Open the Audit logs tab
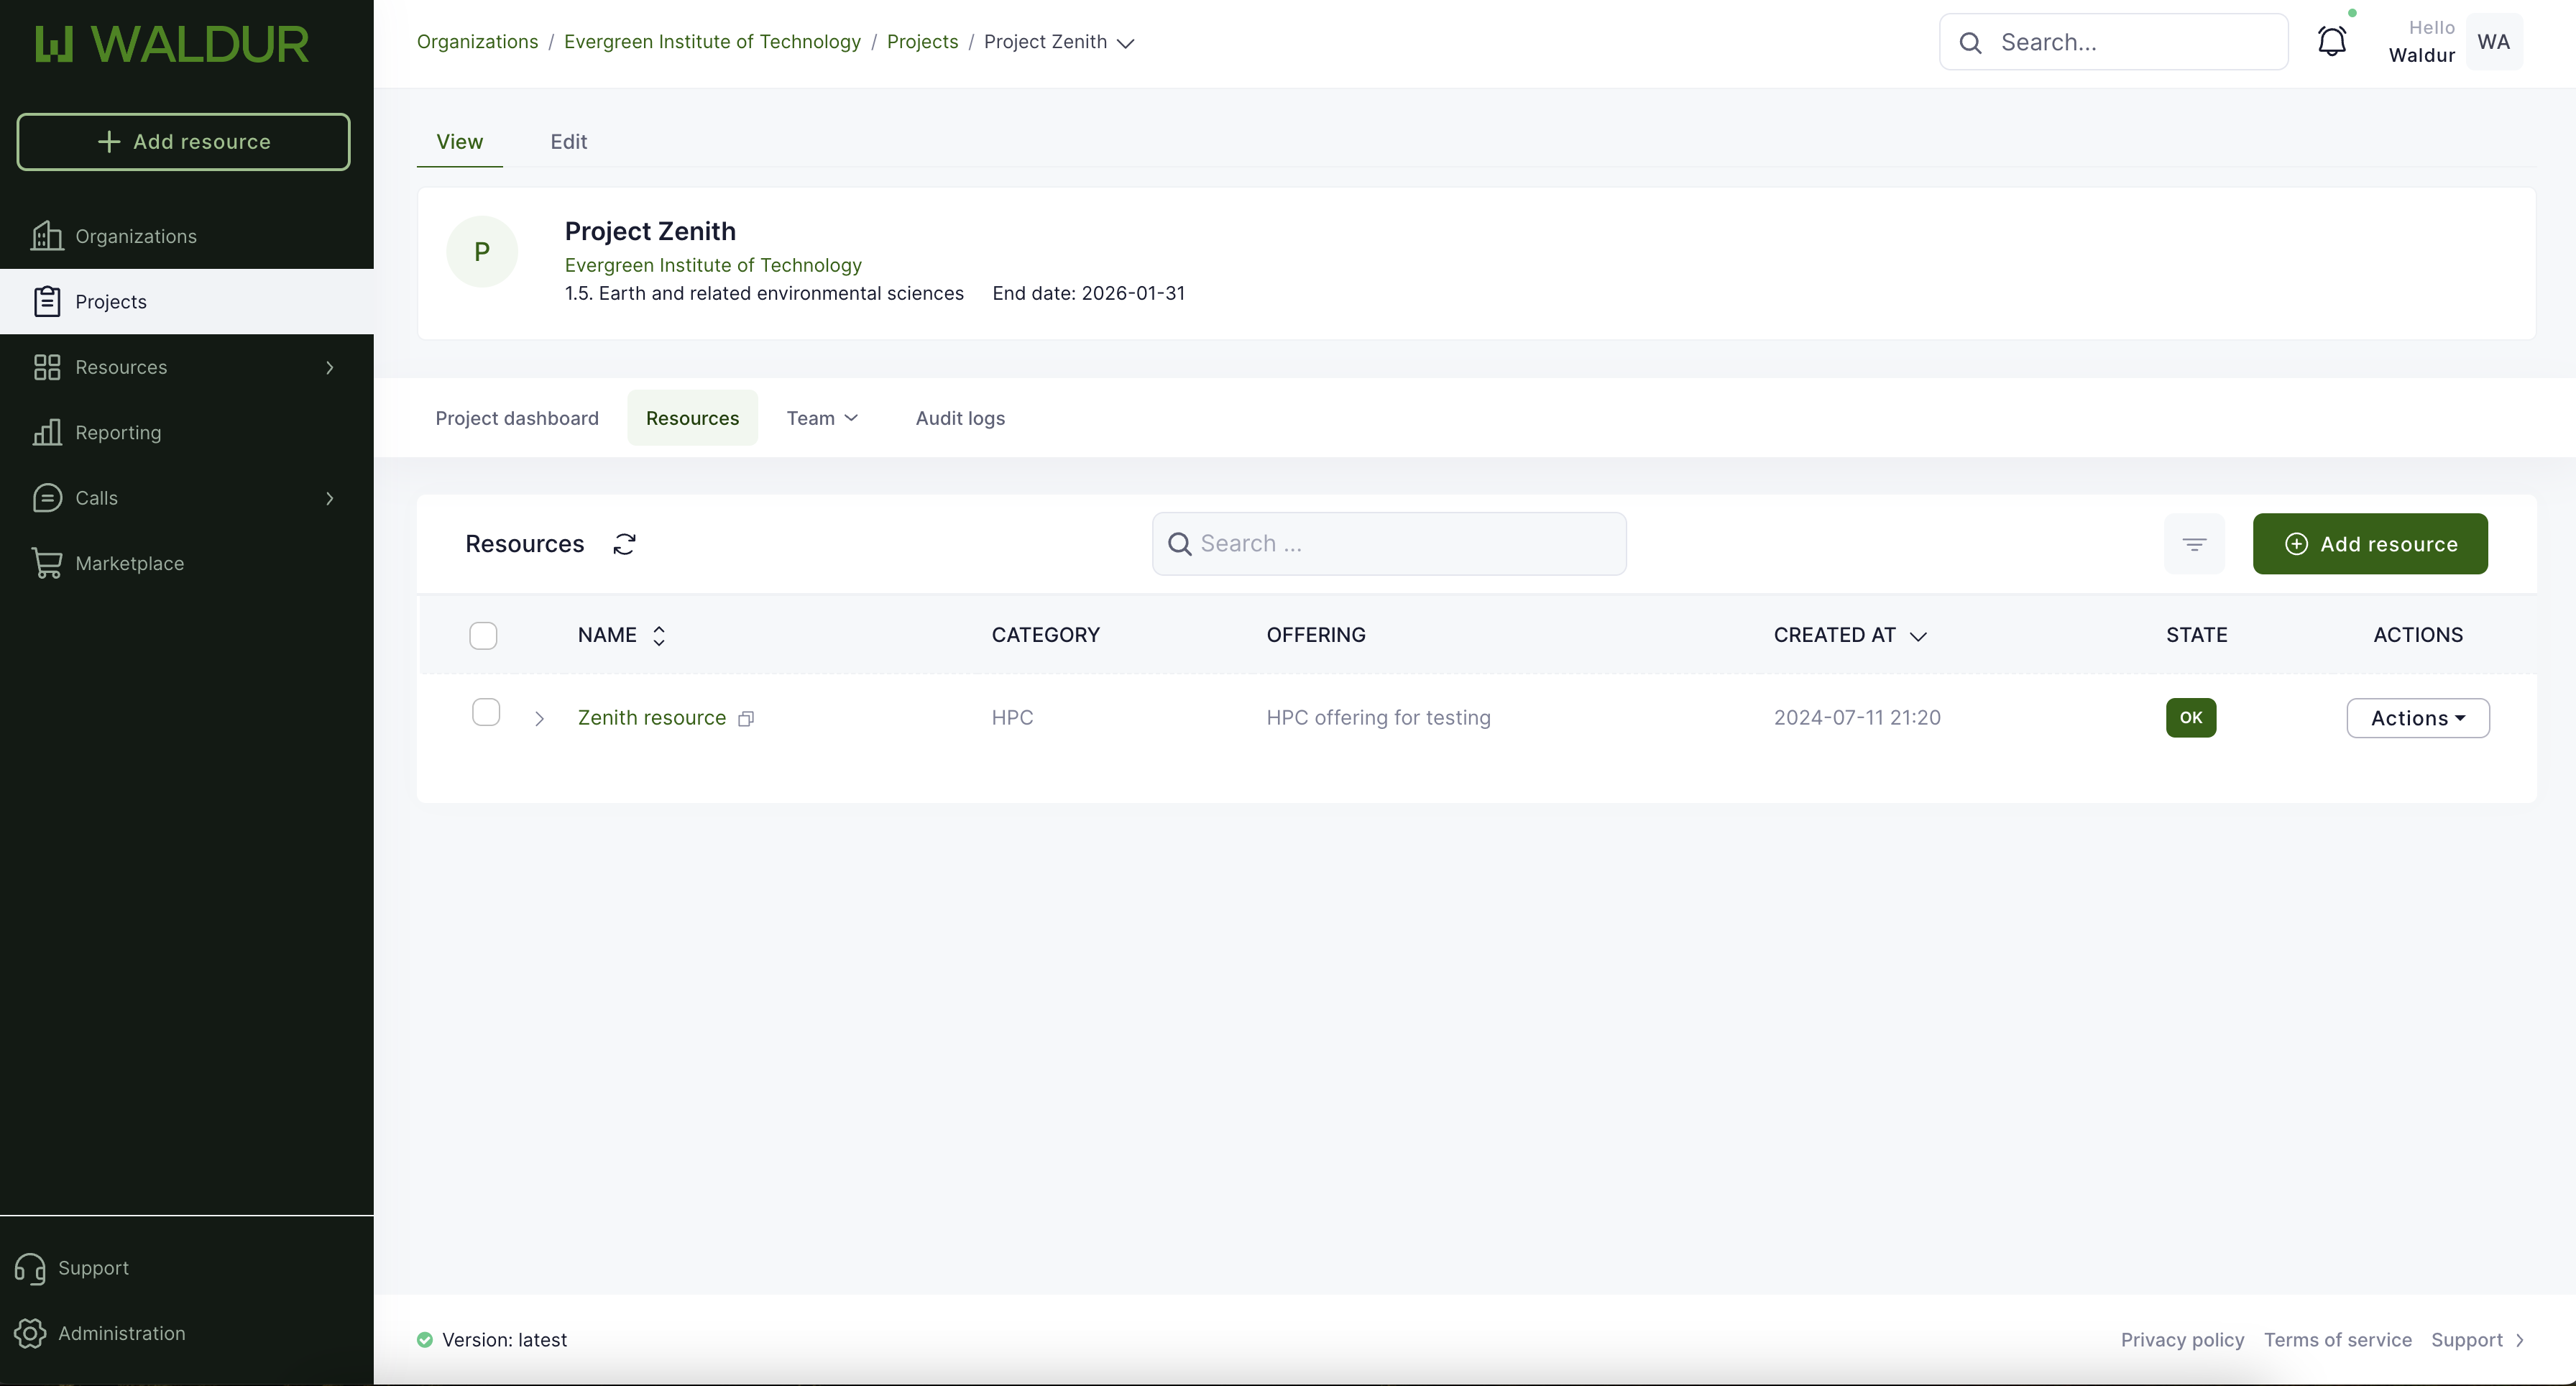Viewport: 2576px width, 1386px height. (960, 418)
